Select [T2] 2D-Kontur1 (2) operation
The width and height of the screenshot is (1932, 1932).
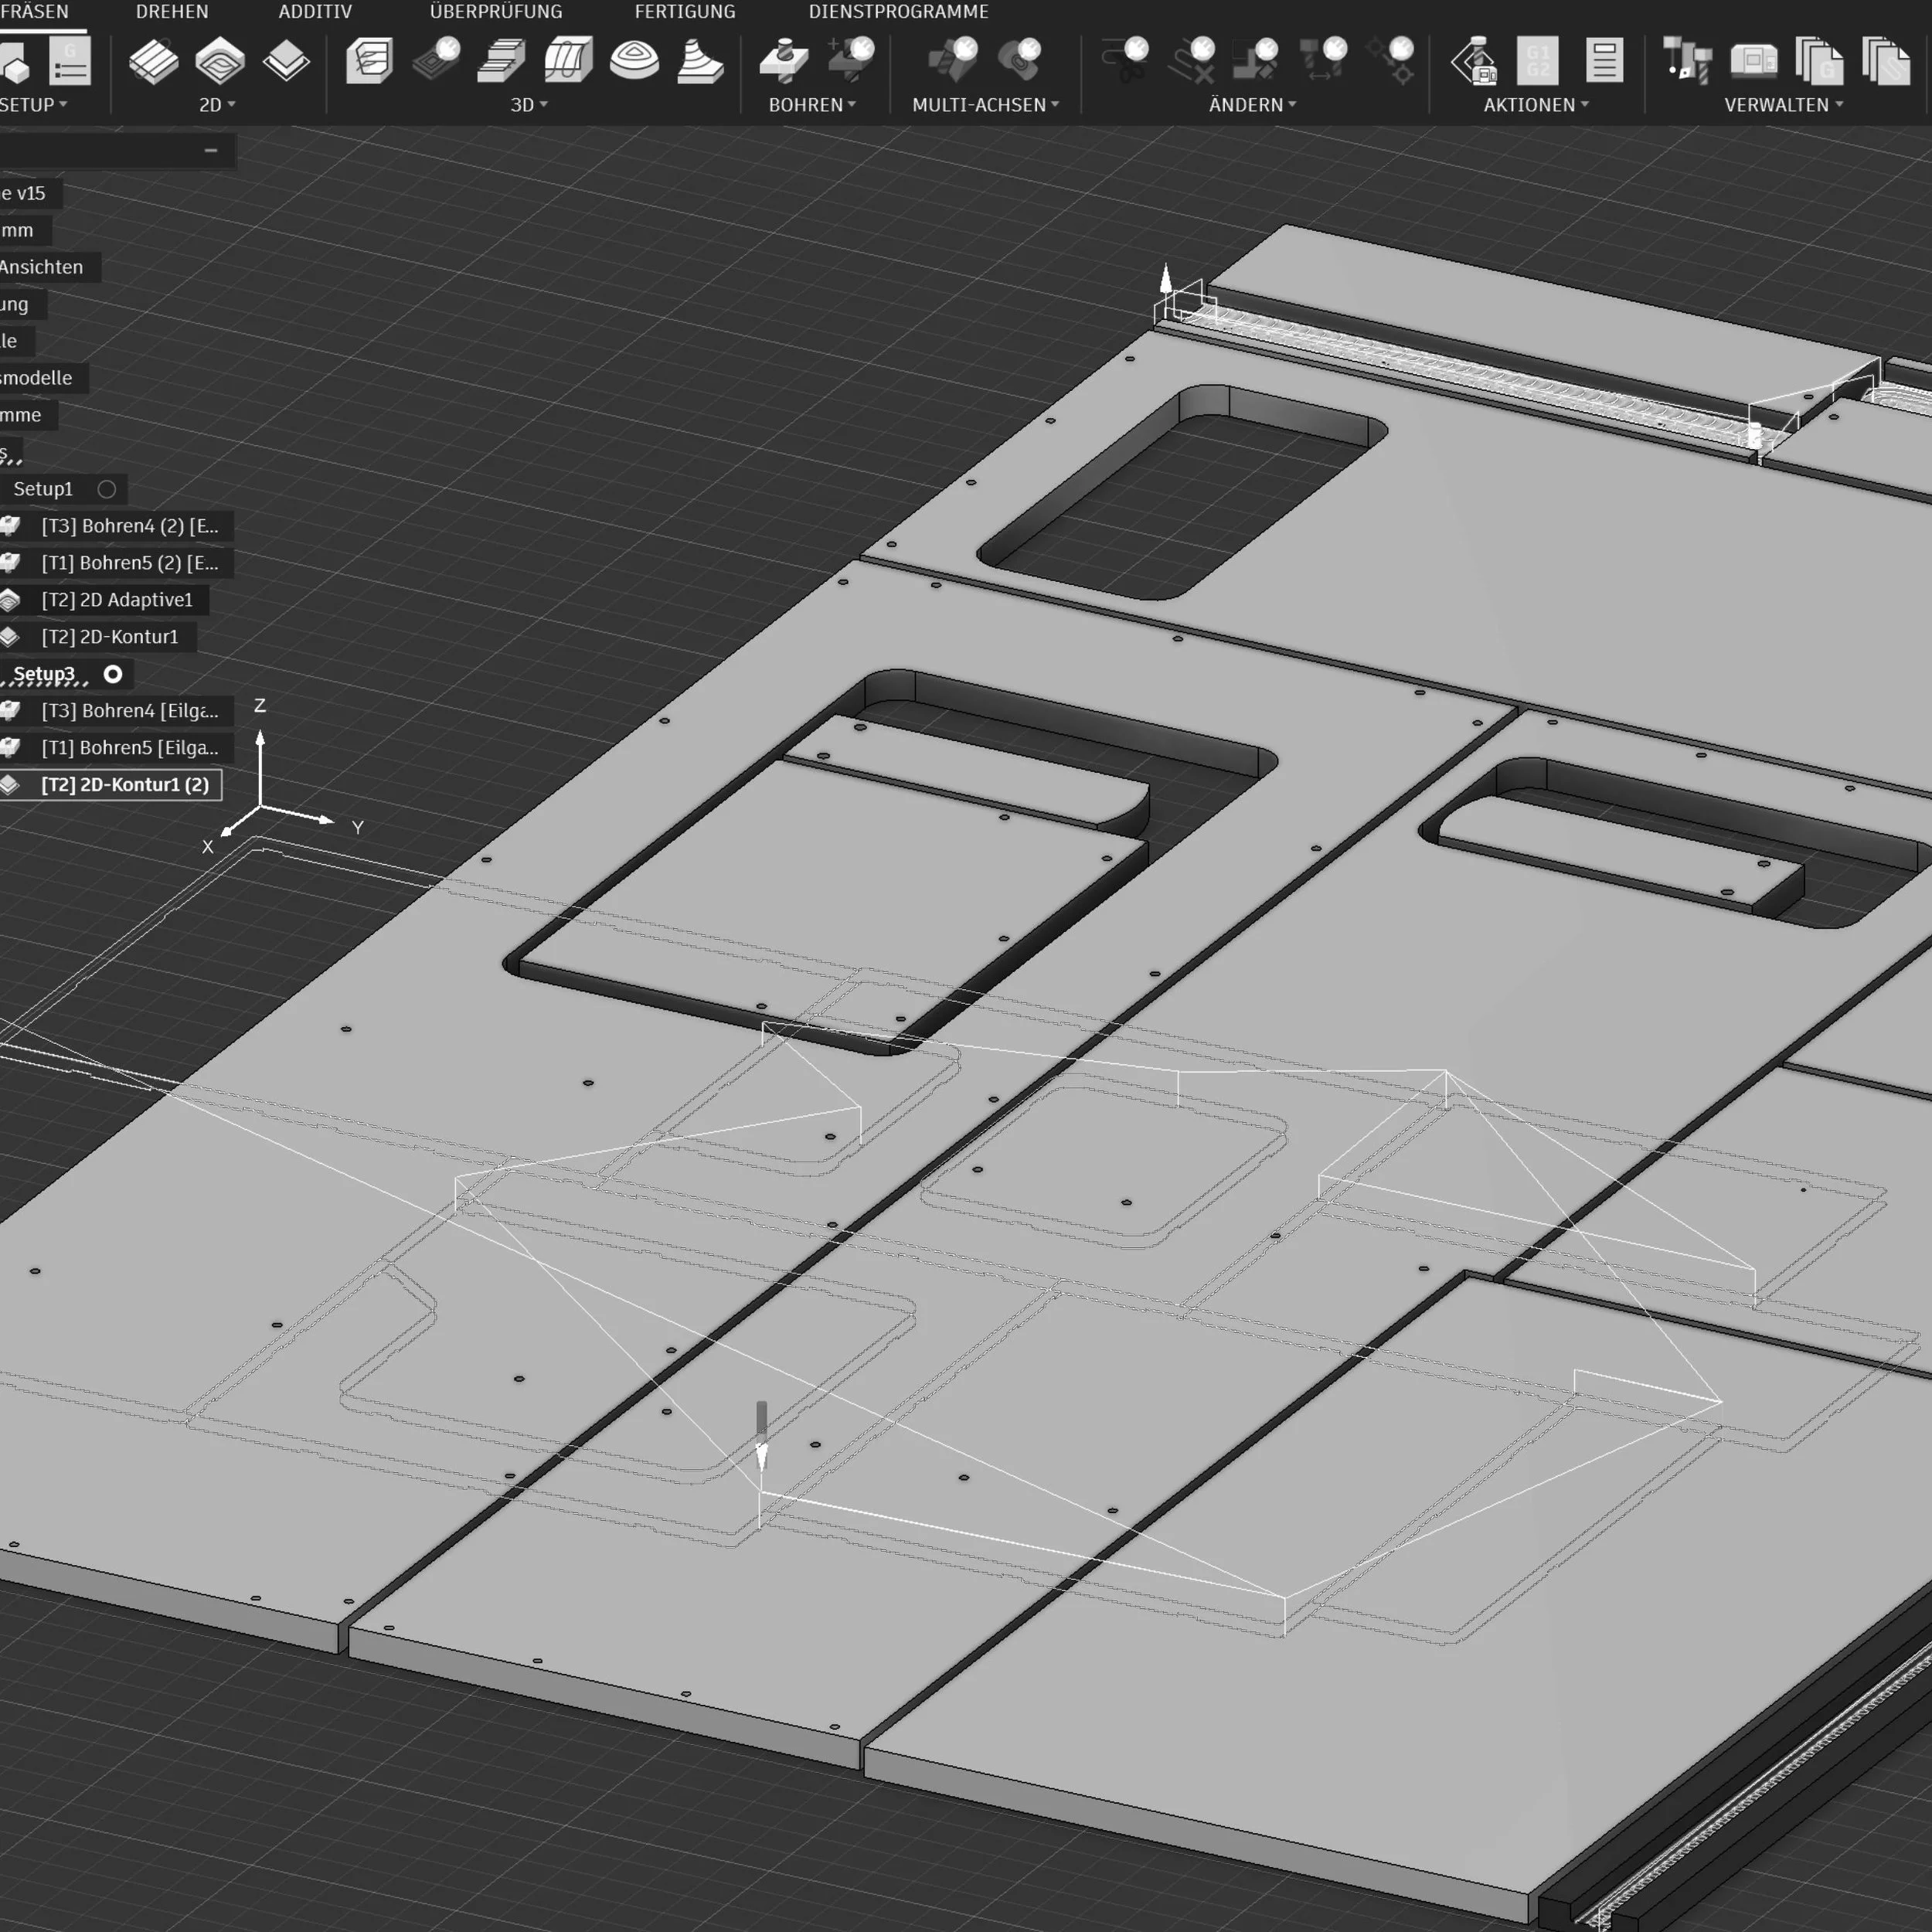click(124, 785)
